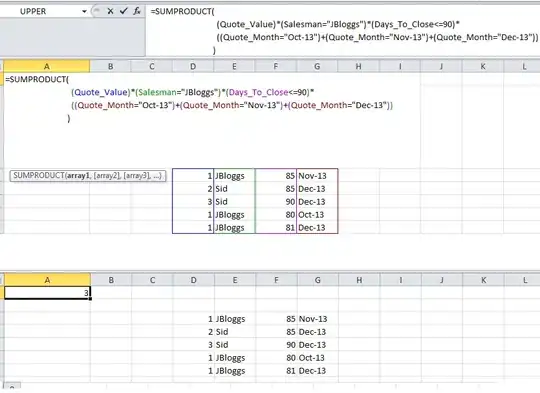Screen dimensions: 540x393
Task: Select cell A1 showing result 3
Action: coord(47,293)
